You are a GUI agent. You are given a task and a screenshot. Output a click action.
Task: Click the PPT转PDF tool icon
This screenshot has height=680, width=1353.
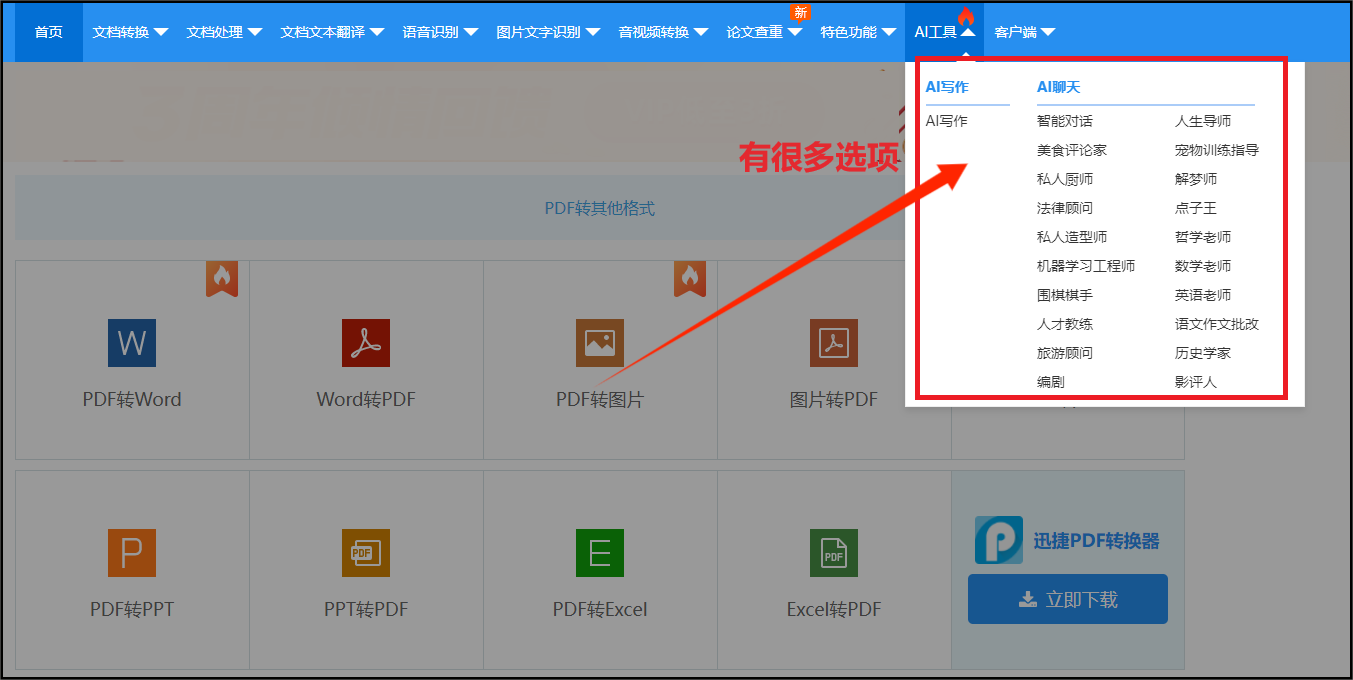pyautogui.click(x=365, y=553)
